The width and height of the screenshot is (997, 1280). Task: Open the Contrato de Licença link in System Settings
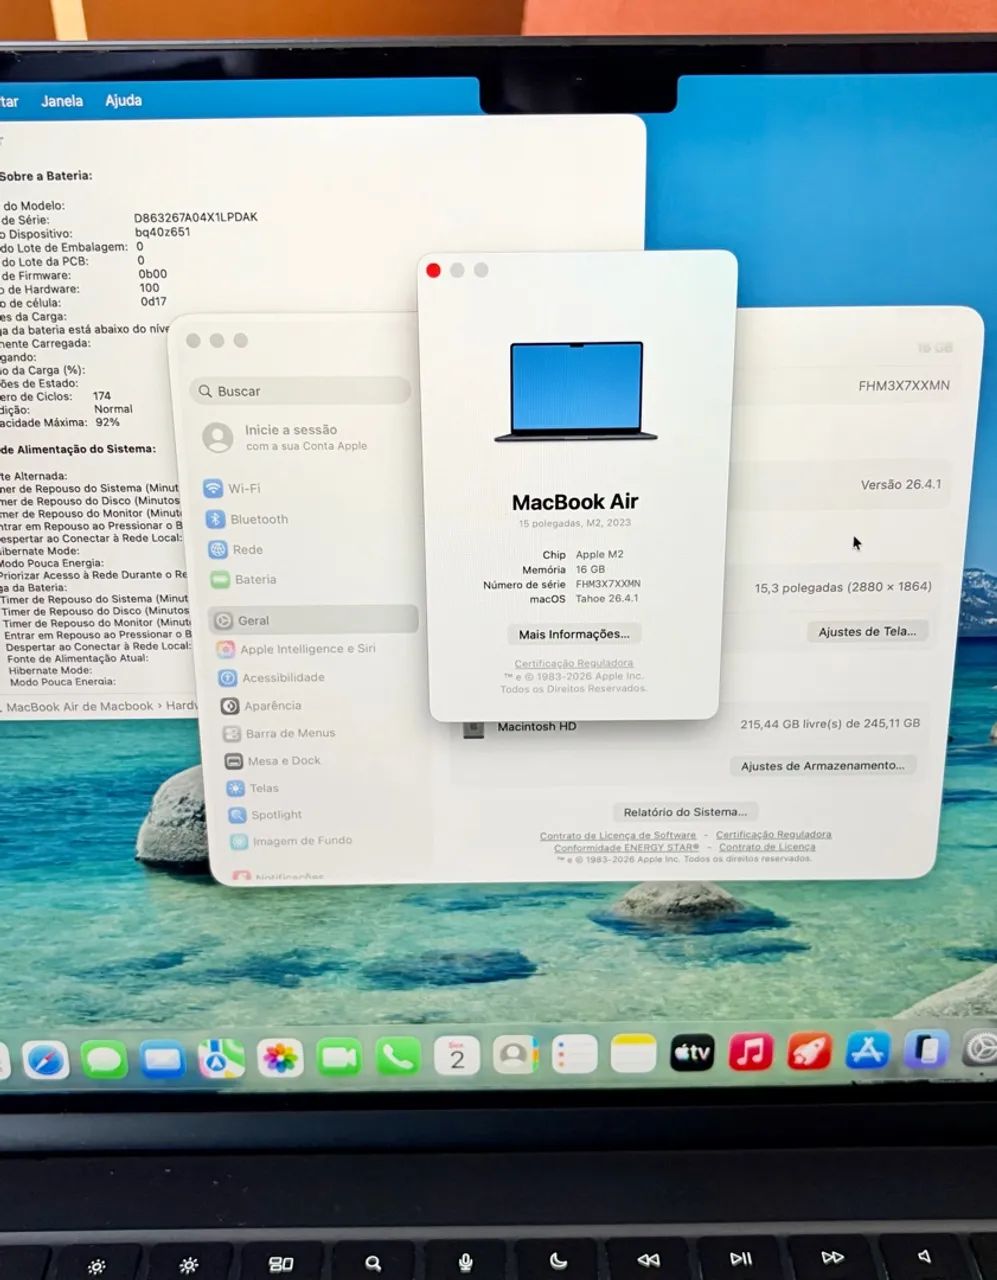[x=767, y=846]
